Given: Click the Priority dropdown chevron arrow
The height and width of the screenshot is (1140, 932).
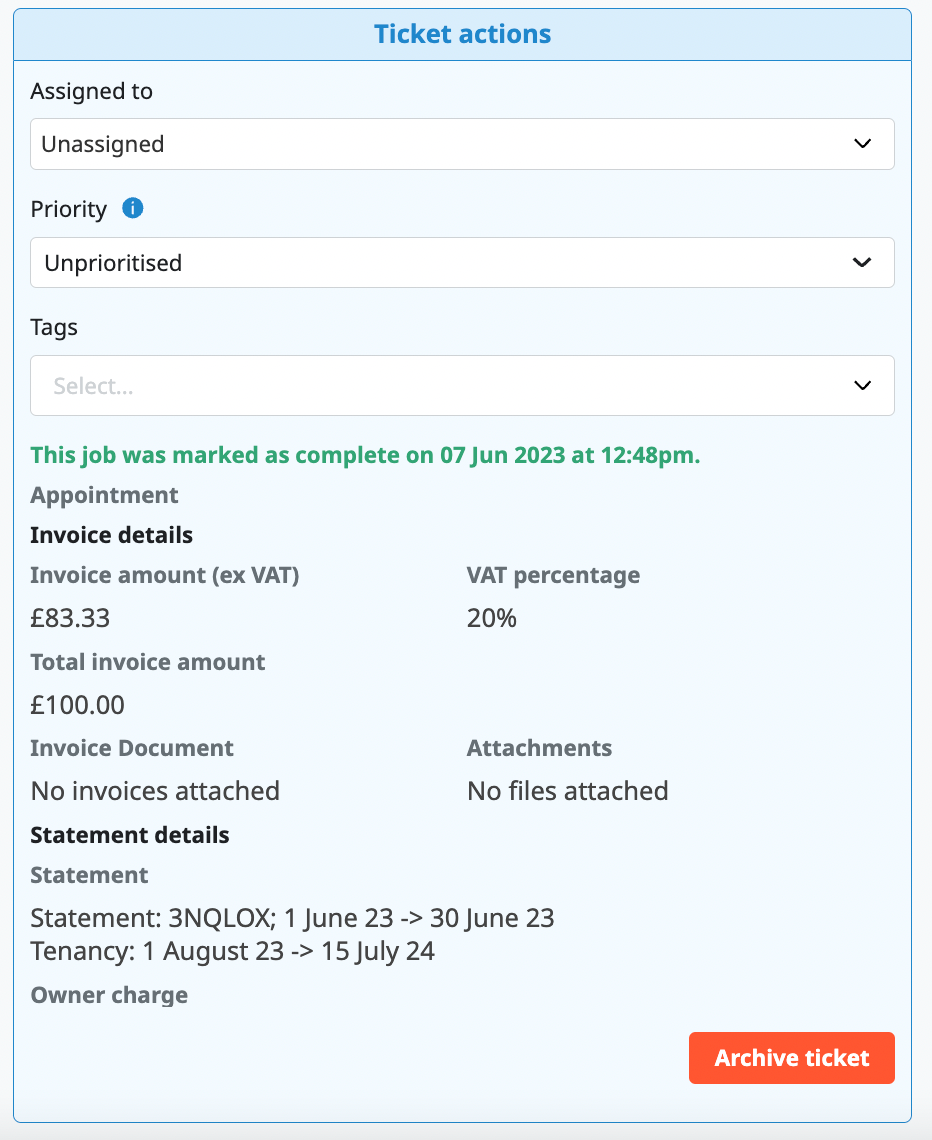Looking at the screenshot, I should [862, 263].
